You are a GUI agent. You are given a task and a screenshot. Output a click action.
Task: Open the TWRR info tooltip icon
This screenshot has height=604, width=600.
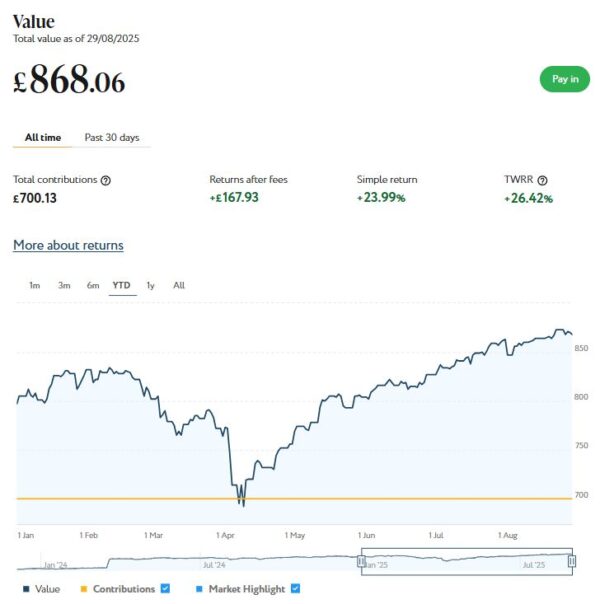click(x=543, y=180)
